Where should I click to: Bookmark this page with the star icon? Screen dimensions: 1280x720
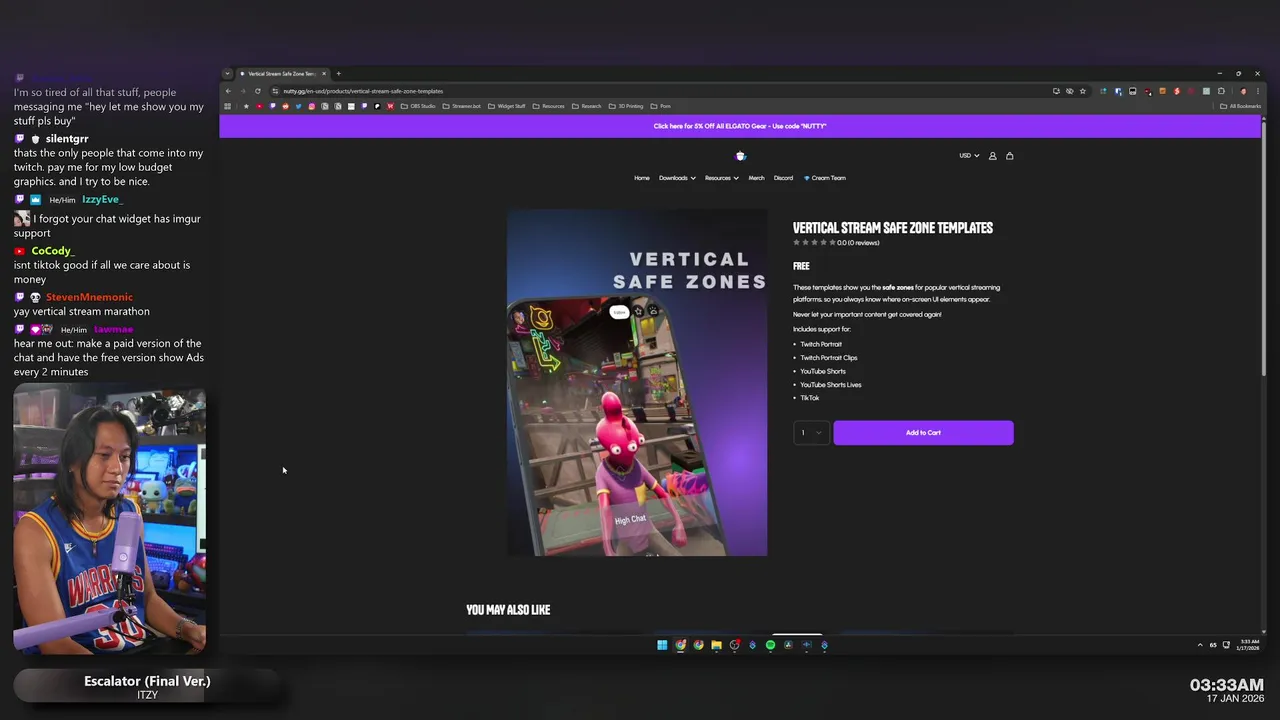click(x=1083, y=91)
